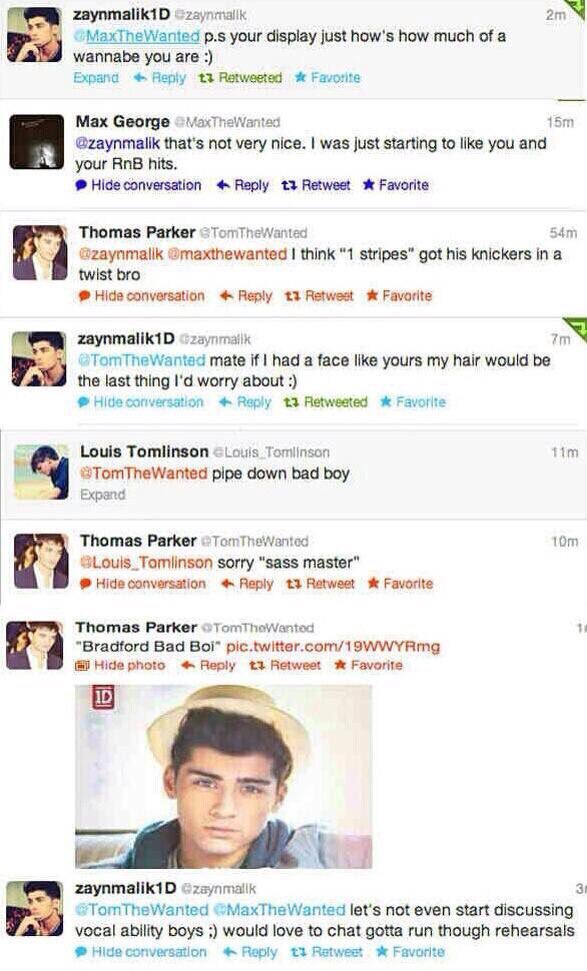Expand zaynmalik1D's top tweet to MaxTheWanted
Viewport: 587px width, 971px height.
pos(96,77)
